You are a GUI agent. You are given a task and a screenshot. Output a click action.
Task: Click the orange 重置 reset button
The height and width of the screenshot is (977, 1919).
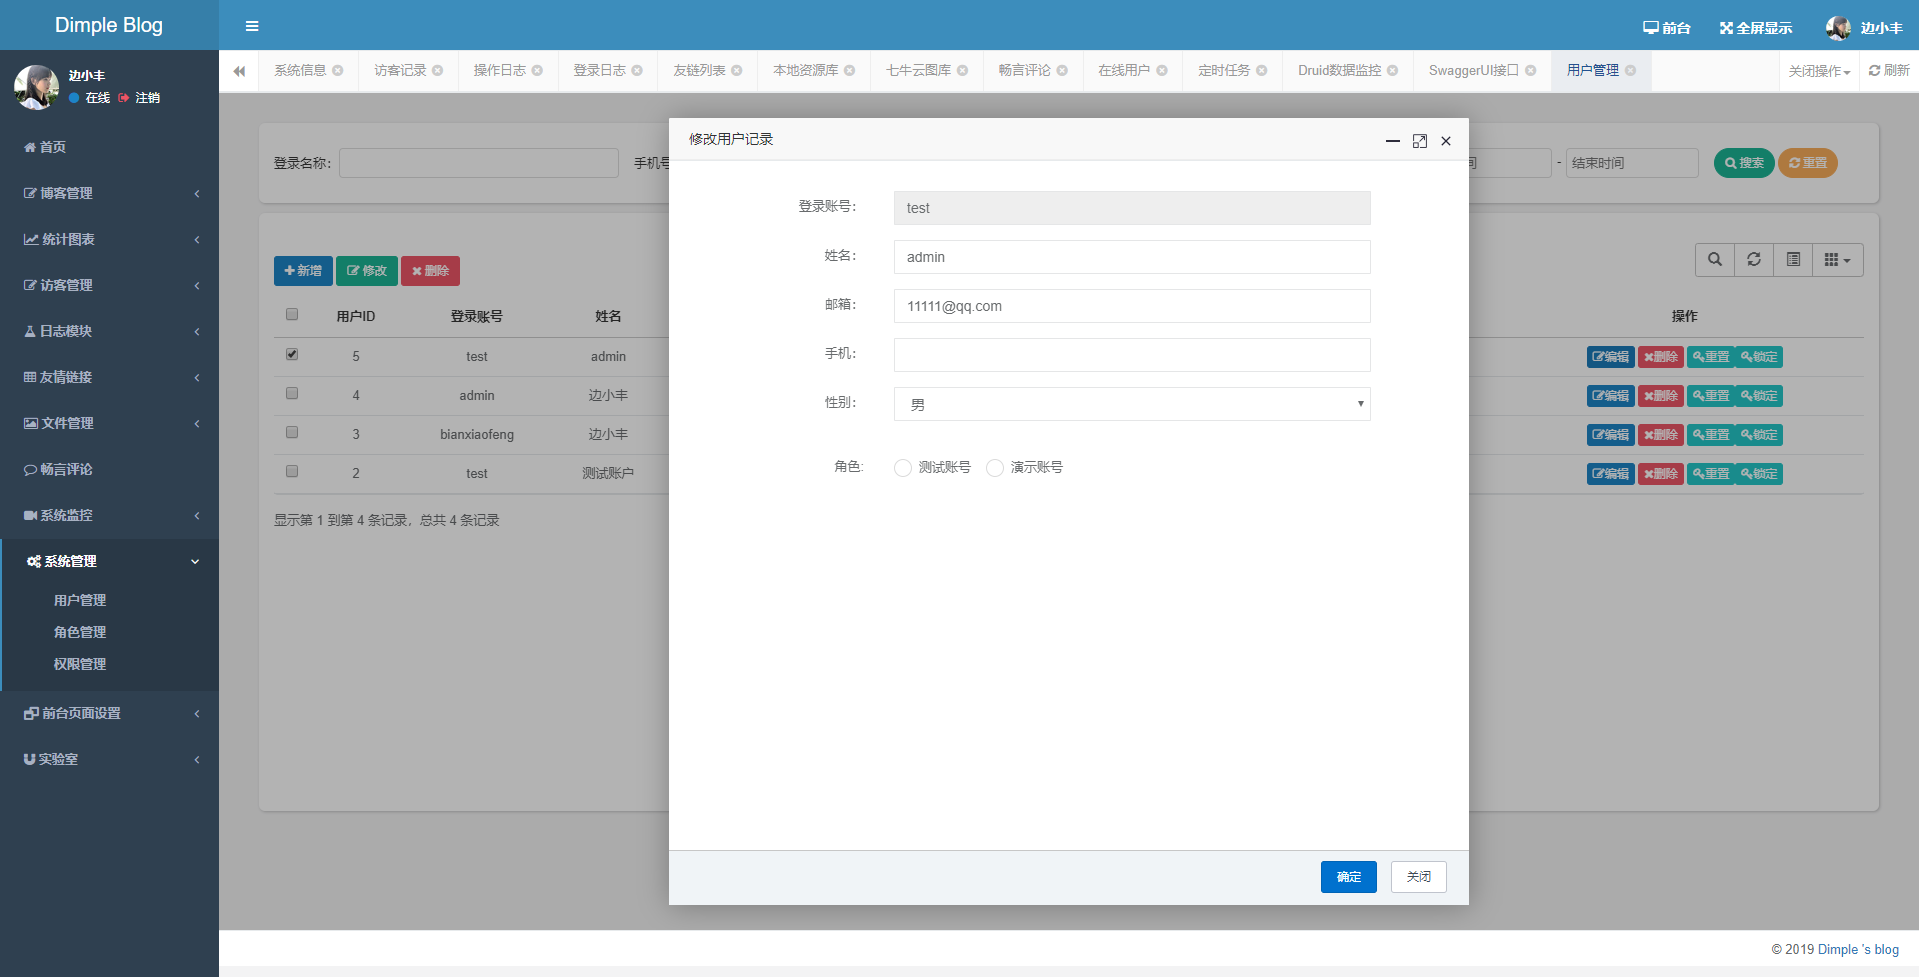pyautogui.click(x=1808, y=163)
